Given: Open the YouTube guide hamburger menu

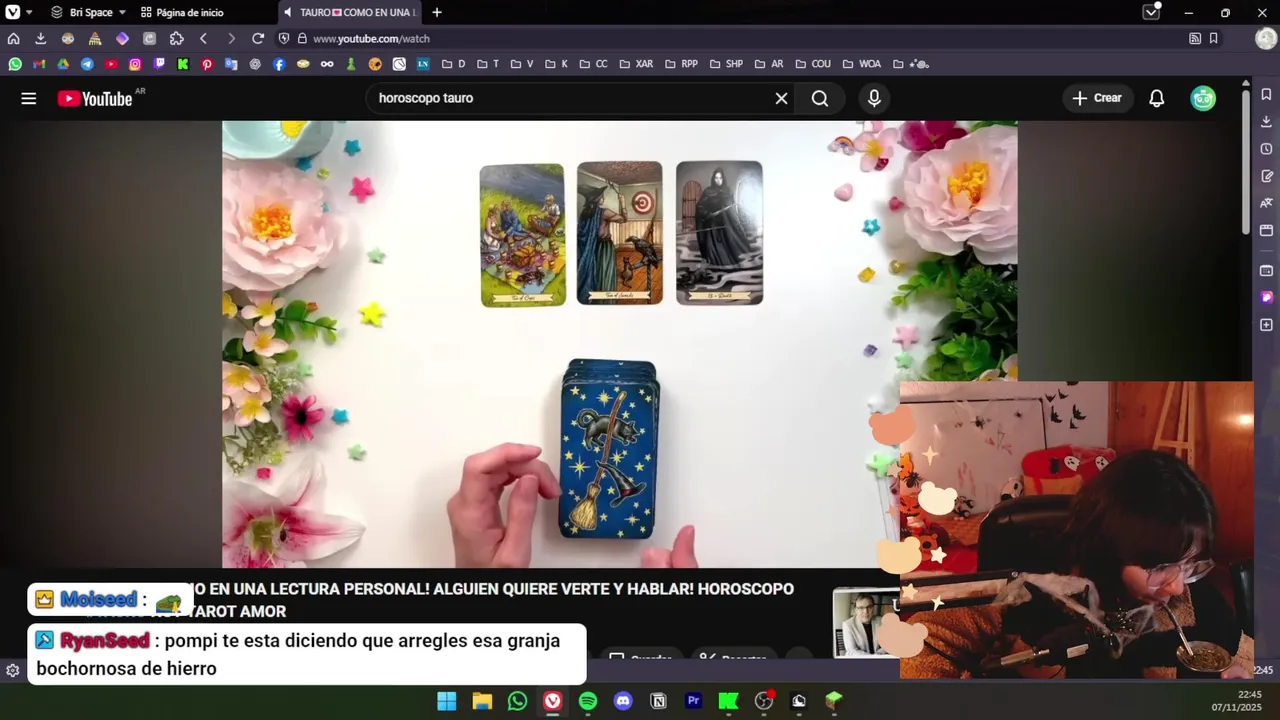Looking at the screenshot, I should (29, 98).
